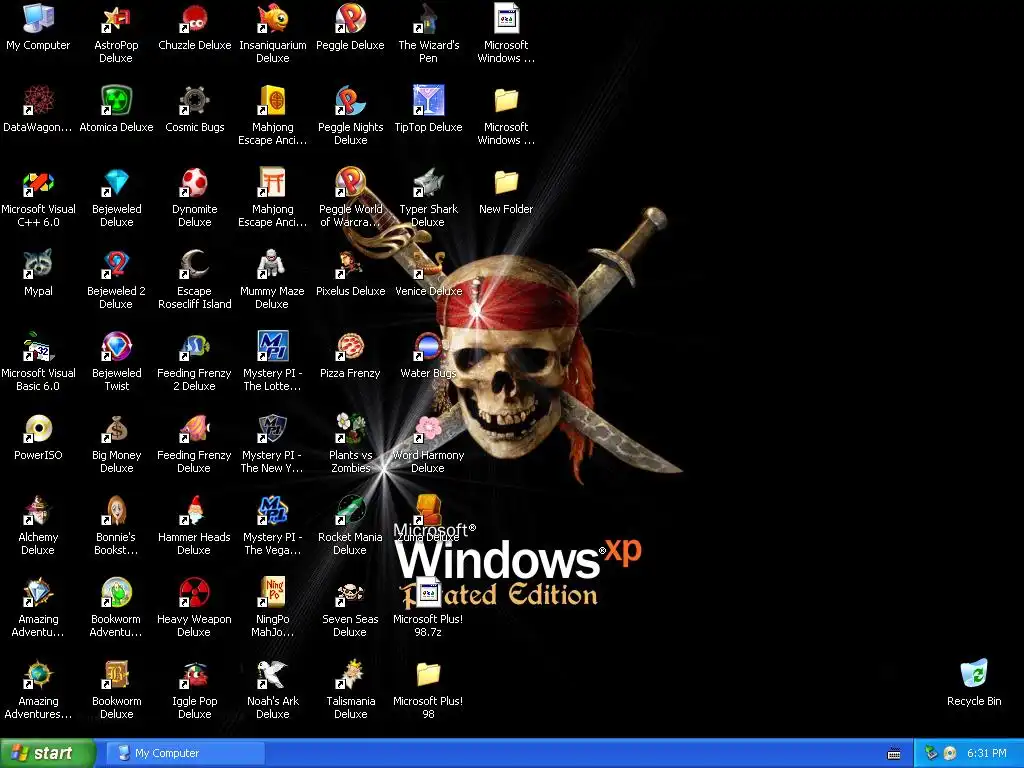Click the Cosmic Bugs gear icon
Viewport: 1024px width, 768px height.
(x=195, y=101)
